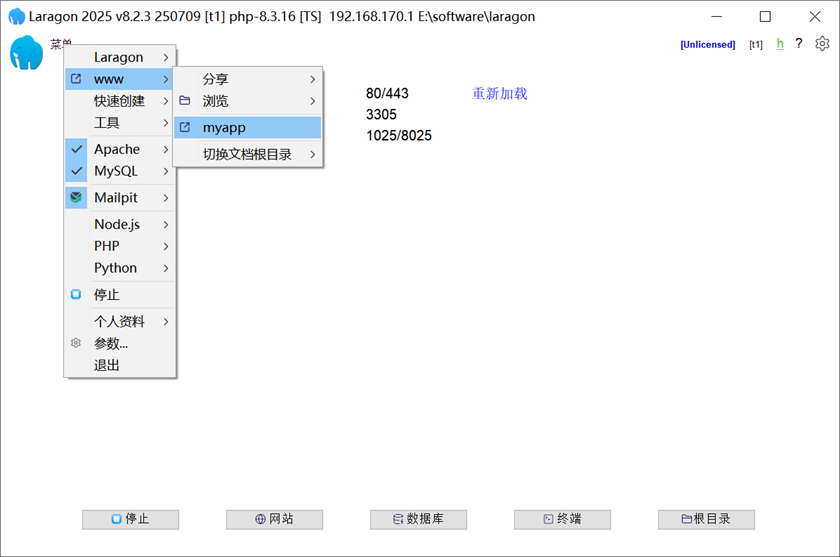The width and height of the screenshot is (840, 557).
Task: Click the open-link icon beside myapp
Action: click(185, 127)
